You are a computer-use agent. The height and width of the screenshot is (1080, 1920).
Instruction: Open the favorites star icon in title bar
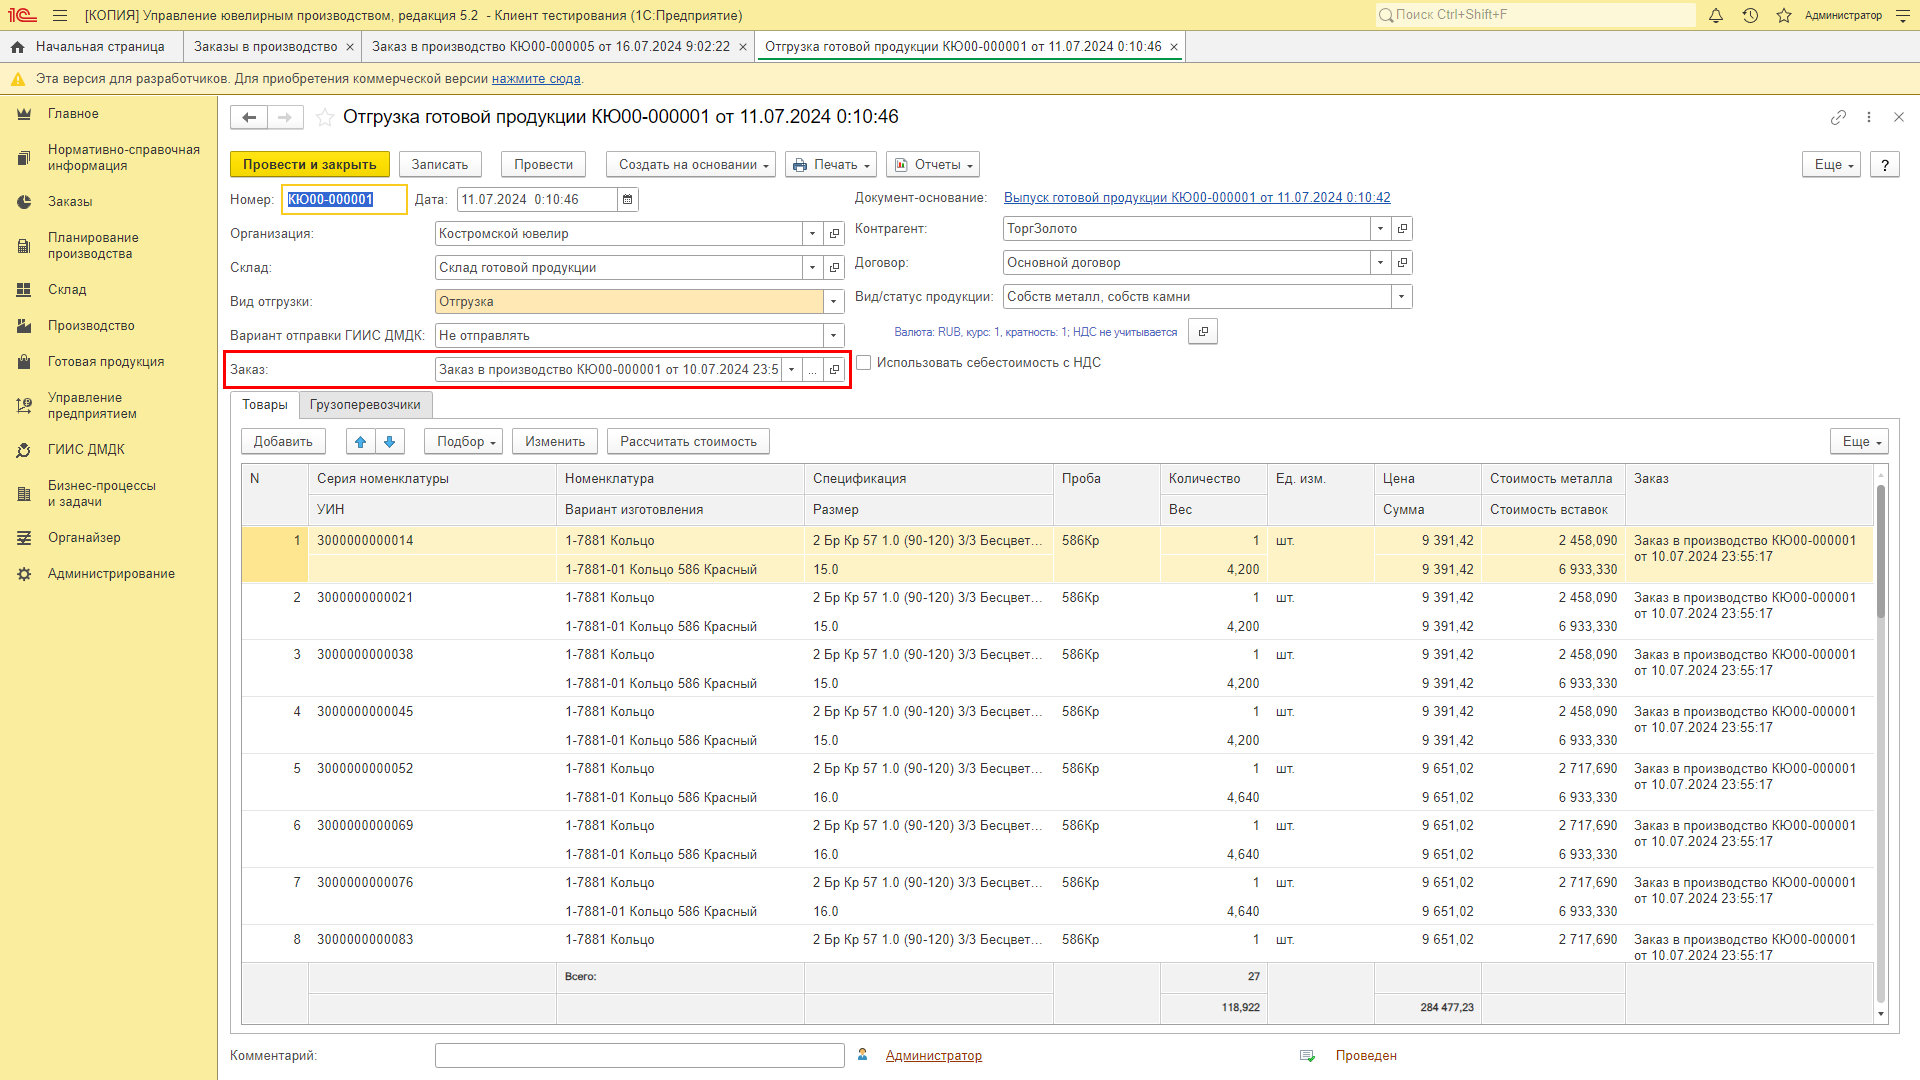click(1784, 15)
